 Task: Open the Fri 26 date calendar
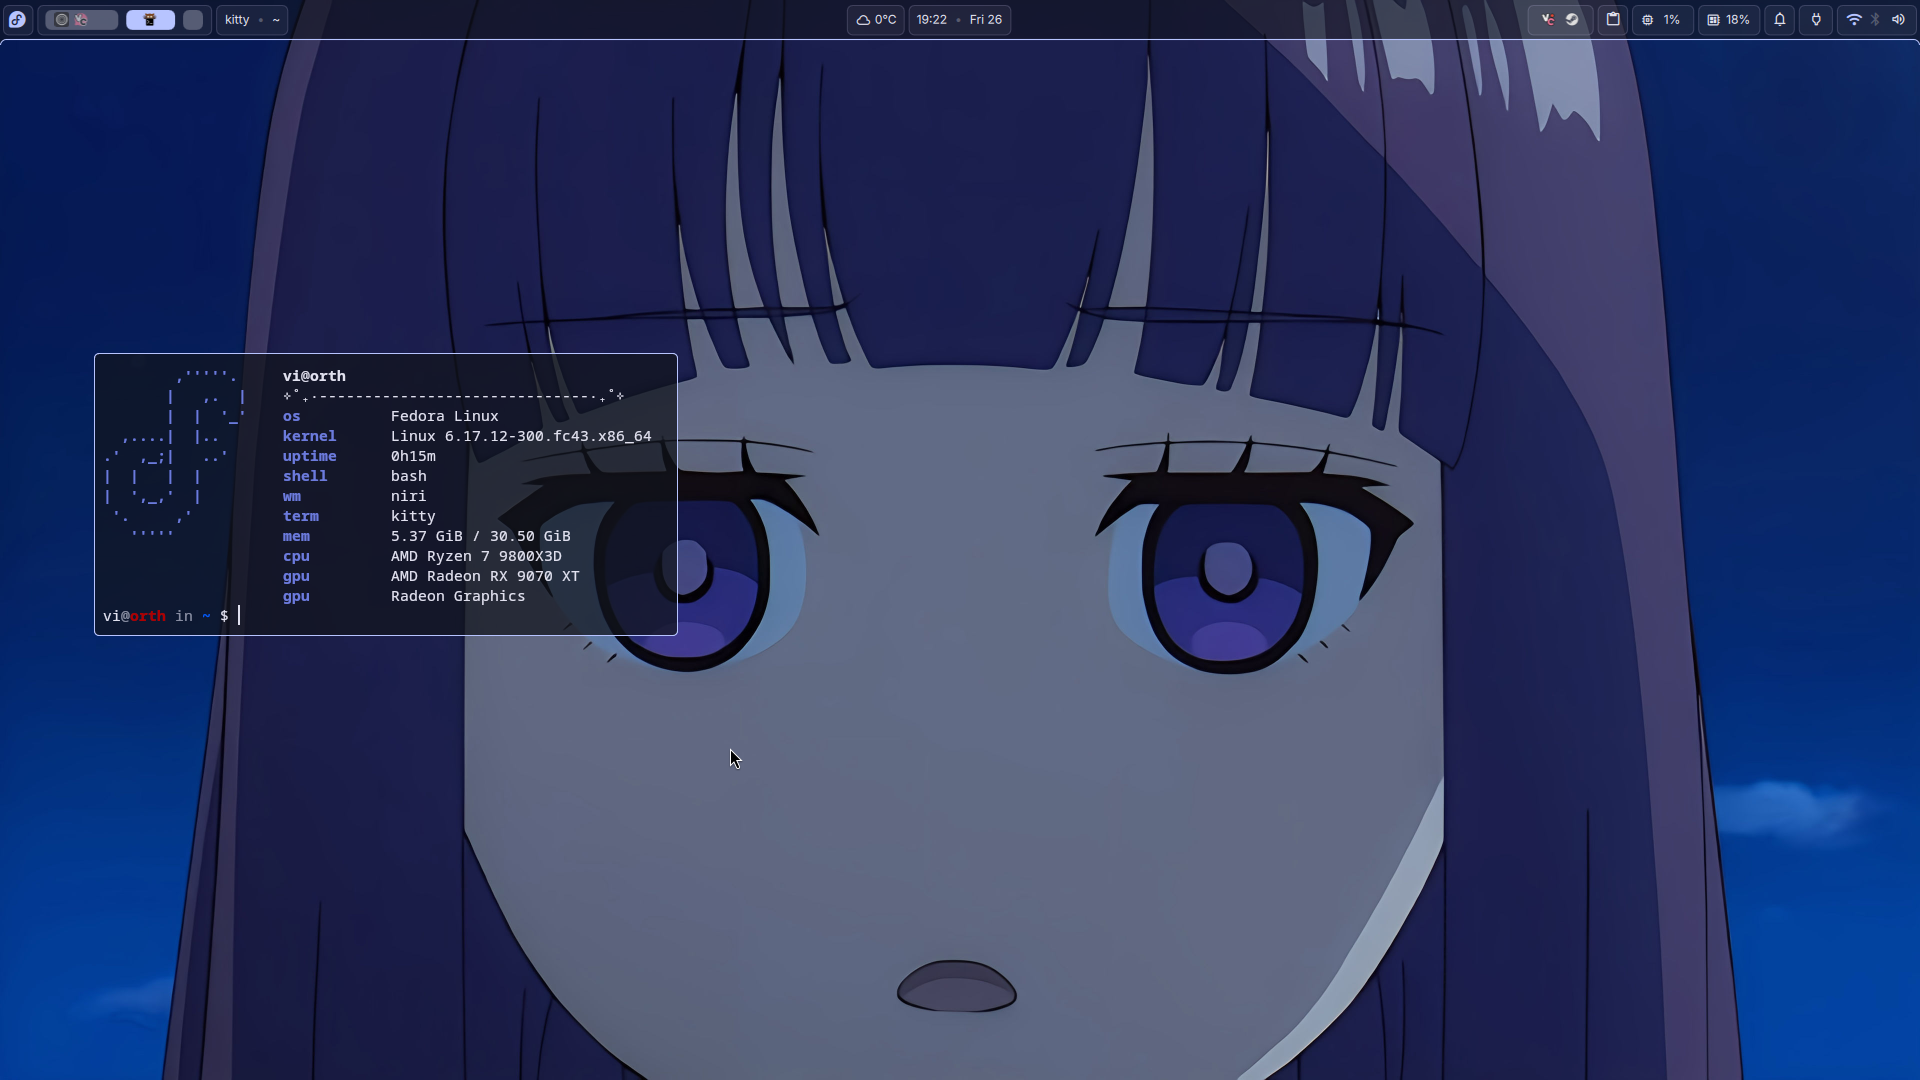[x=985, y=19]
